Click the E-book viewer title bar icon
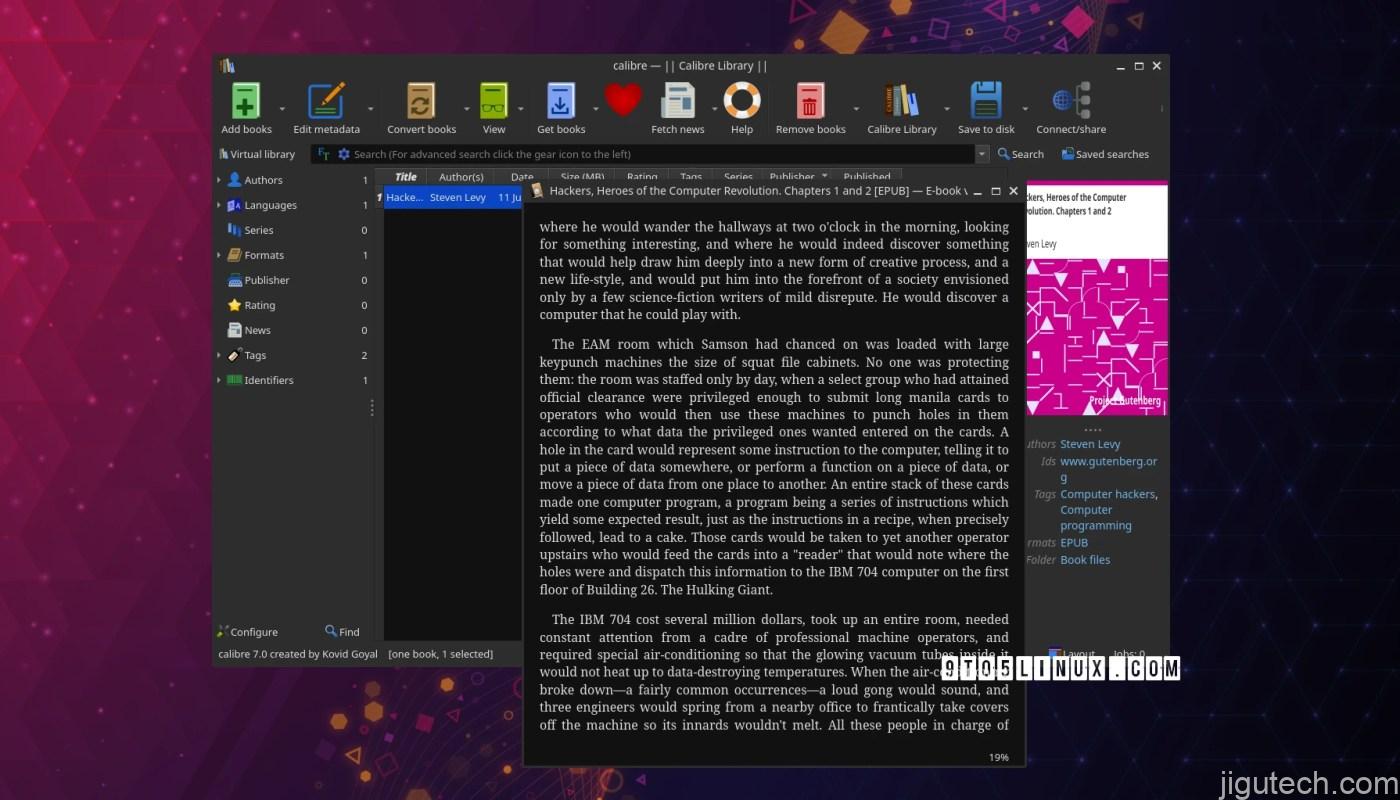This screenshot has height=800, width=1400. 537,190
